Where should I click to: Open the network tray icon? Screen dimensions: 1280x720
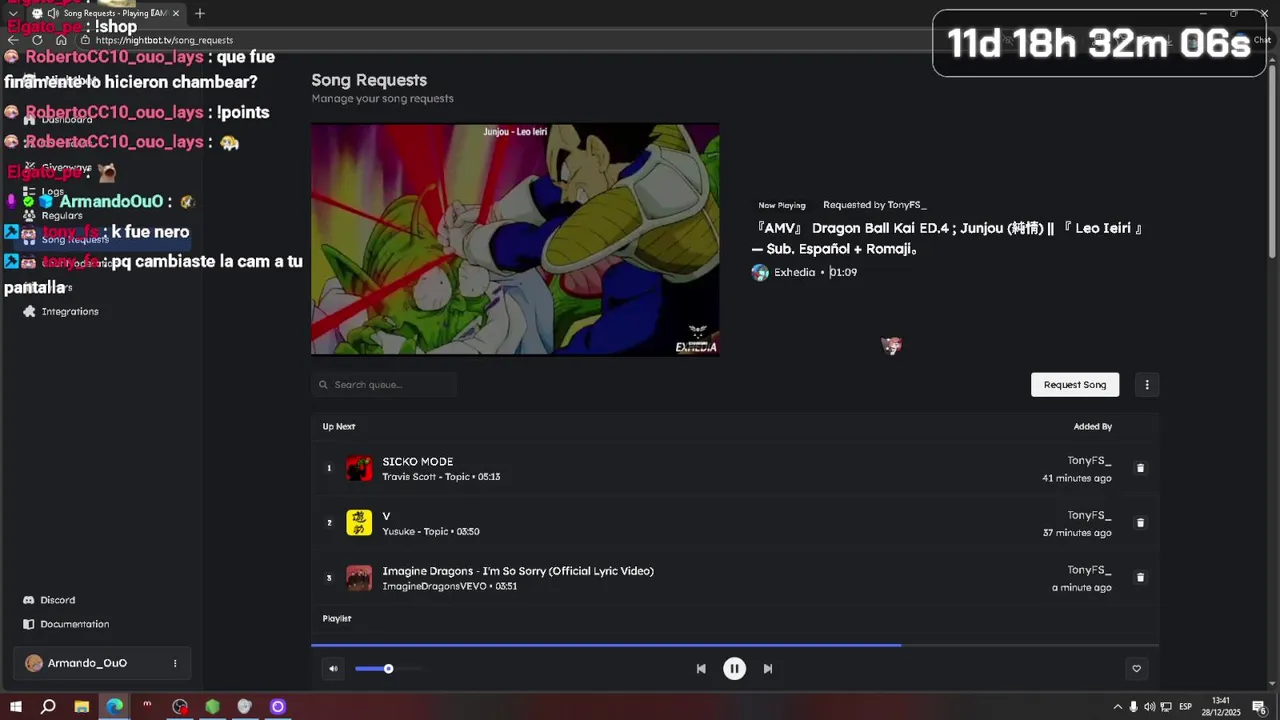(x=1166, y=707)
